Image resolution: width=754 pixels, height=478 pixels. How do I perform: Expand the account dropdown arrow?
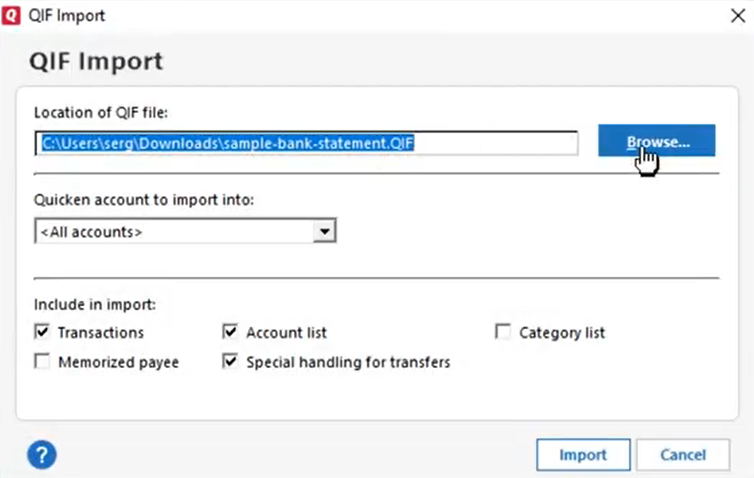pyautogui.click(x=325, y=231)
